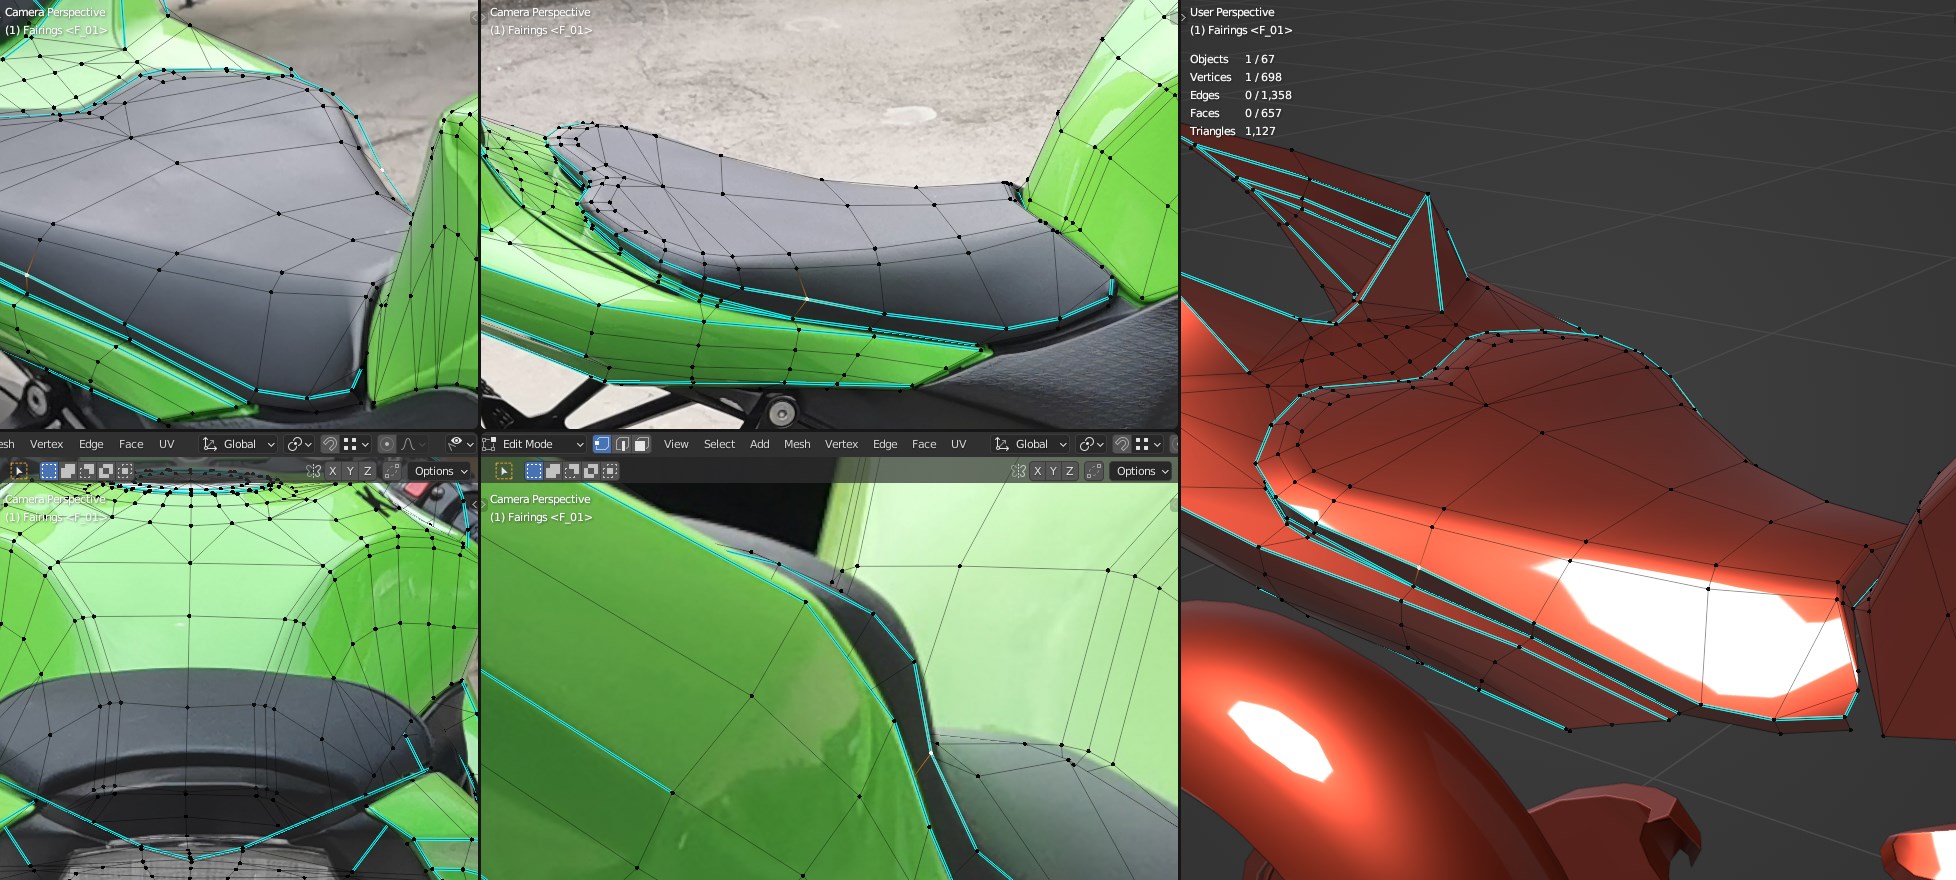Open UV menu in bottom-left viewport header

(167, 444)
